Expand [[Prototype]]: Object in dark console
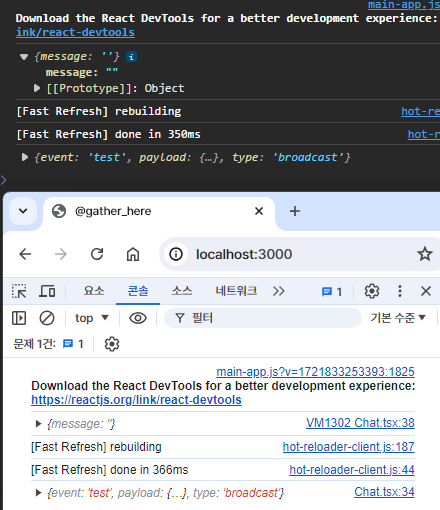This screenshot has height=510, width=440. coord(37,88)
